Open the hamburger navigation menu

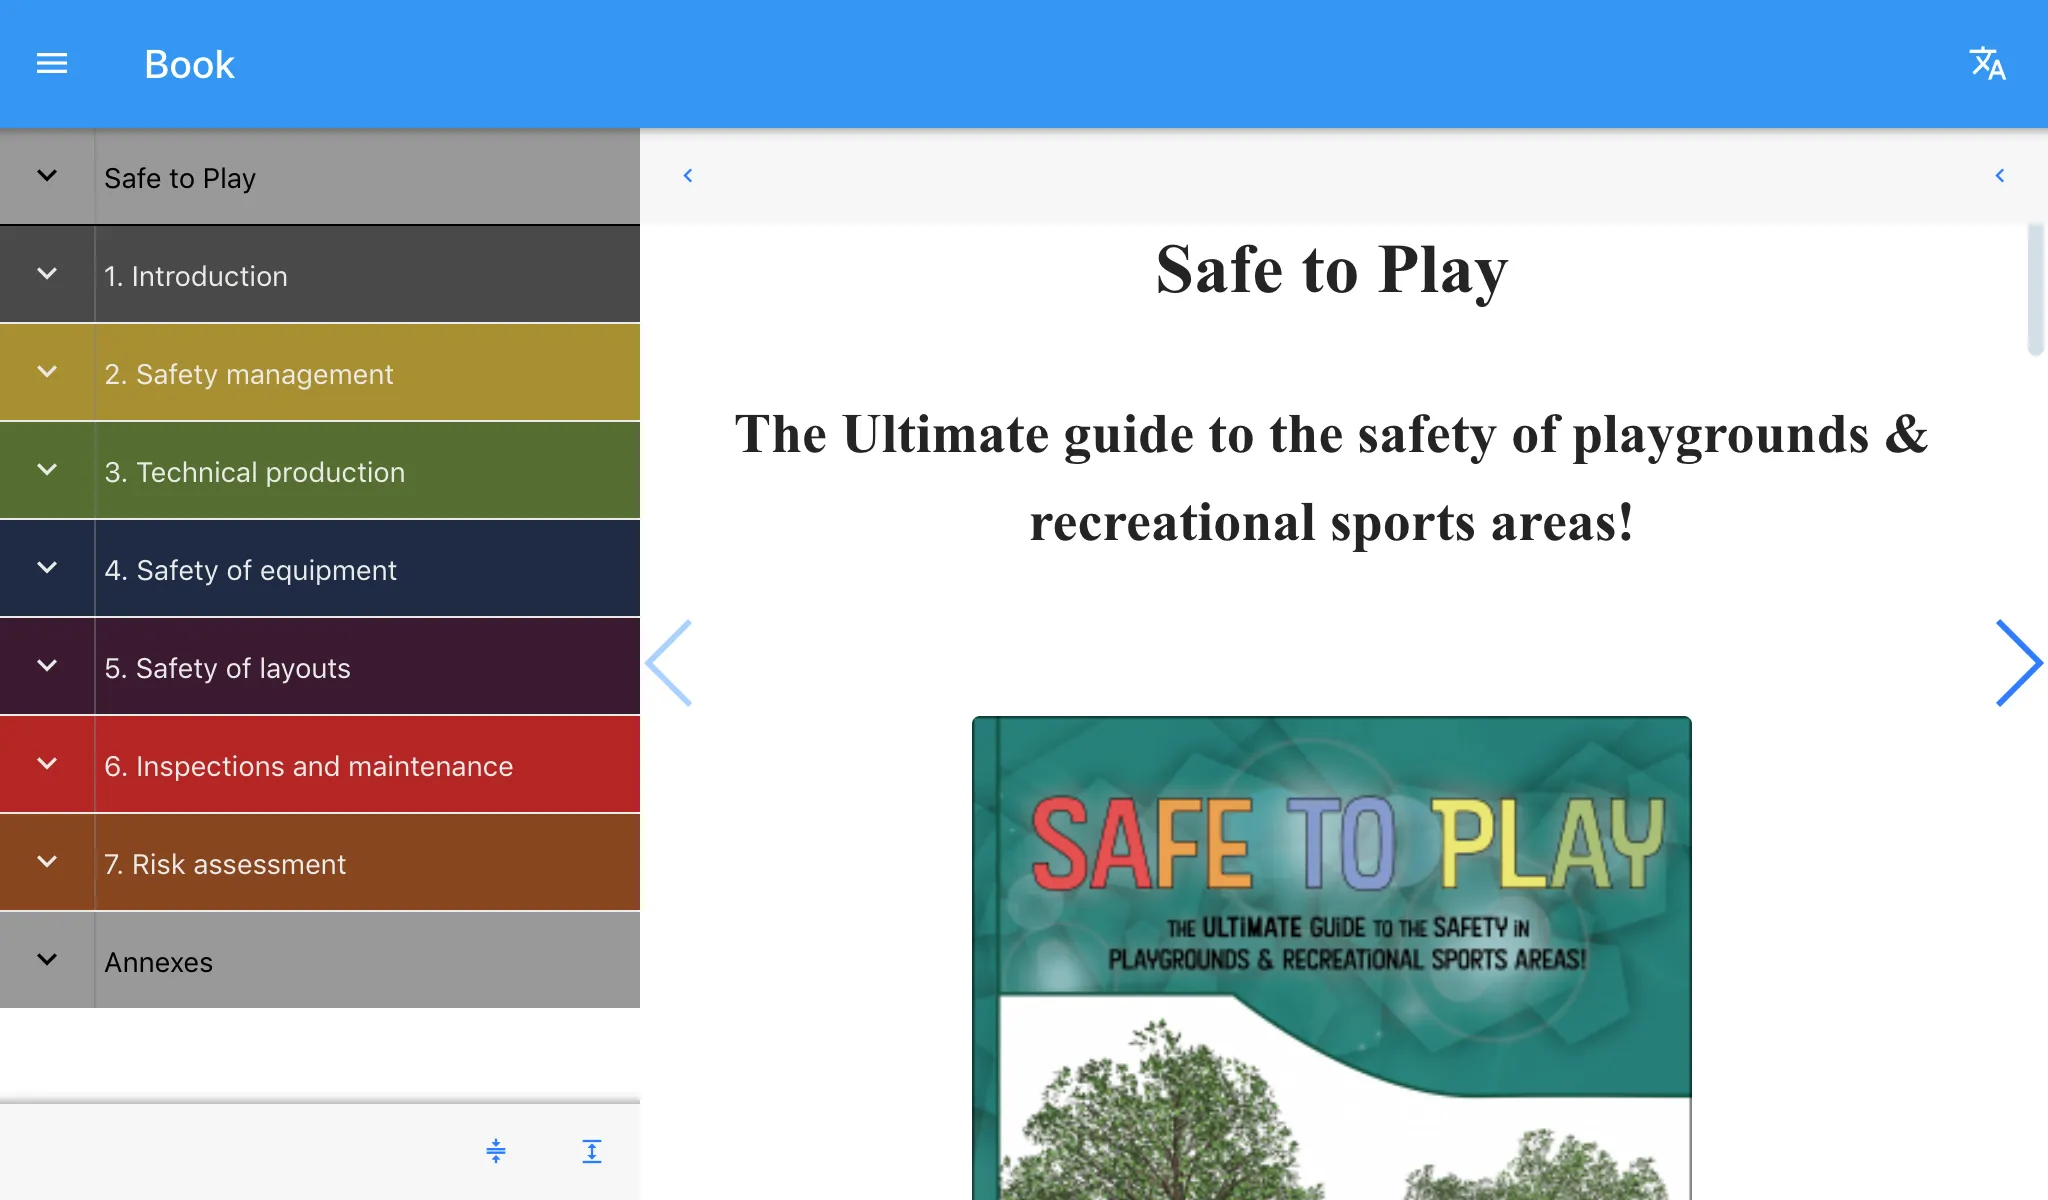[x=52, y=64]
